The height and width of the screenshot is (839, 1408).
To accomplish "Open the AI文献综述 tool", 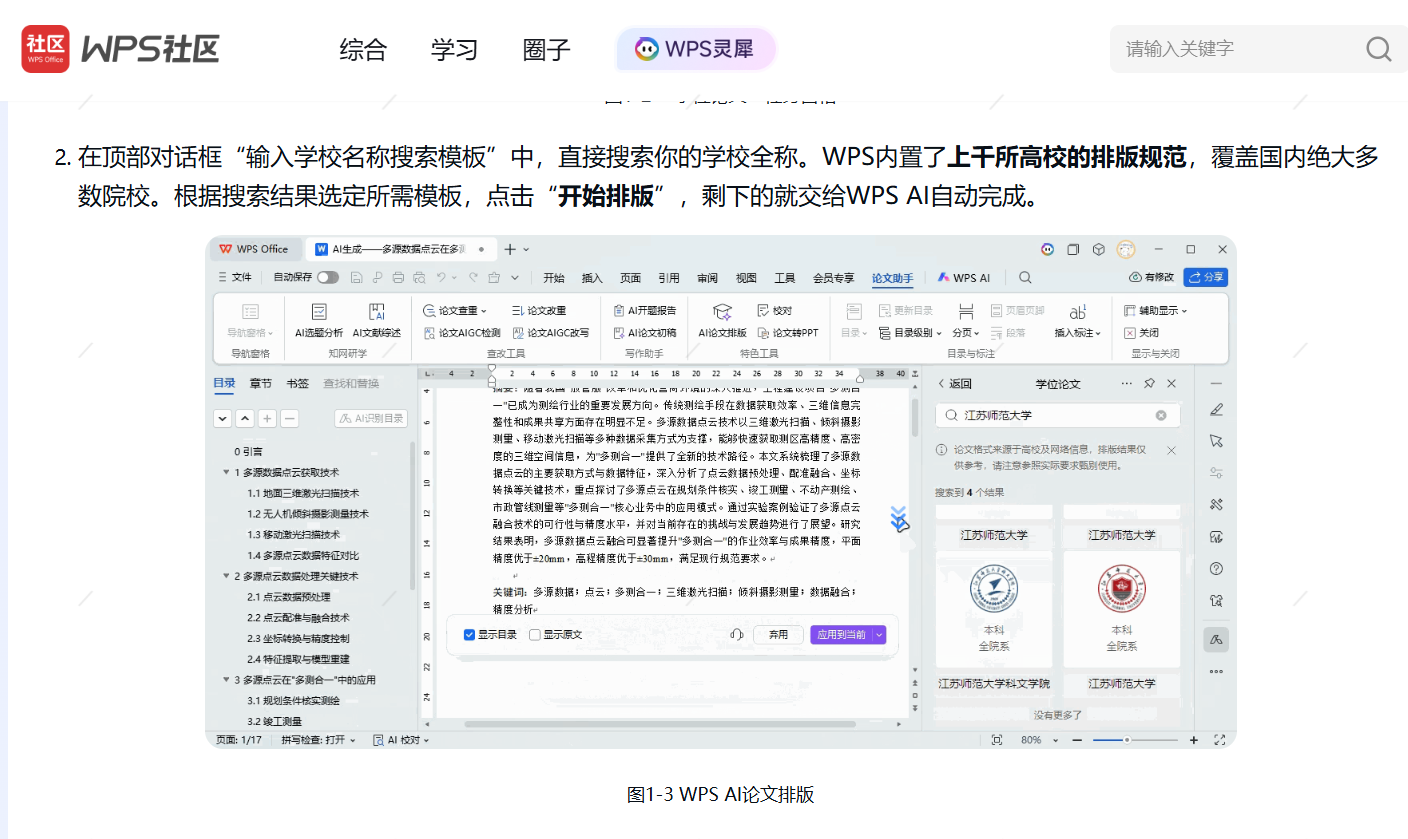I will [376, 321].
